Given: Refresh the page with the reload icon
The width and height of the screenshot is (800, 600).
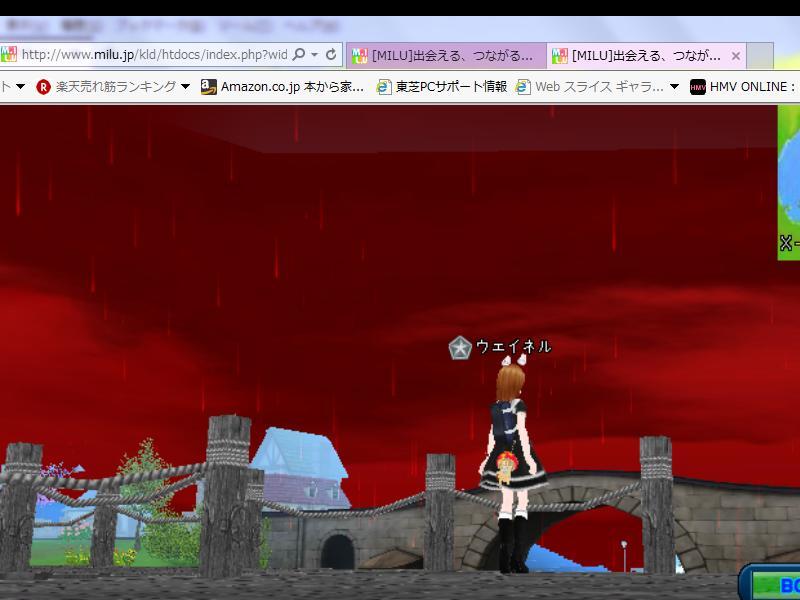Looking at the screenshot, I should tap(331, 55).
